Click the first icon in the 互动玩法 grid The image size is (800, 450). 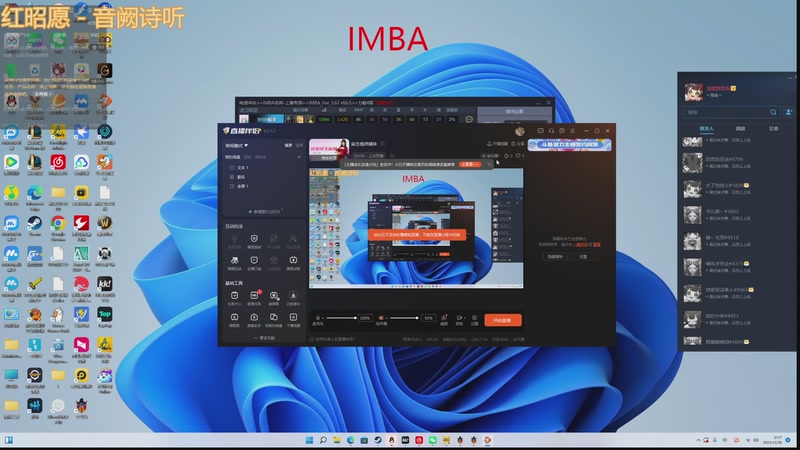point(234,240)
